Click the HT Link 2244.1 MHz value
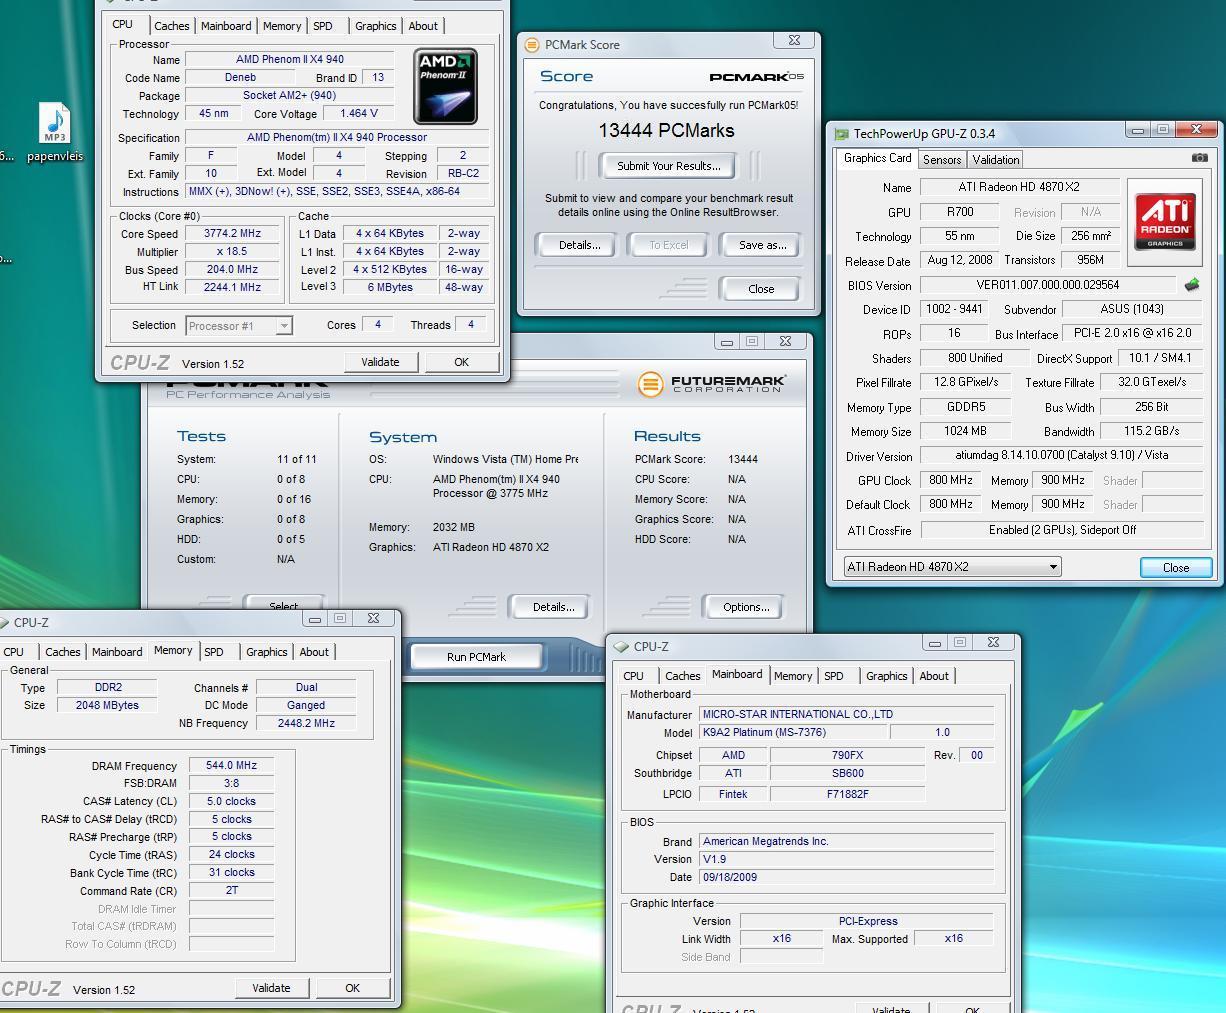This screenshot has width=1226, height=1013. 232,288
